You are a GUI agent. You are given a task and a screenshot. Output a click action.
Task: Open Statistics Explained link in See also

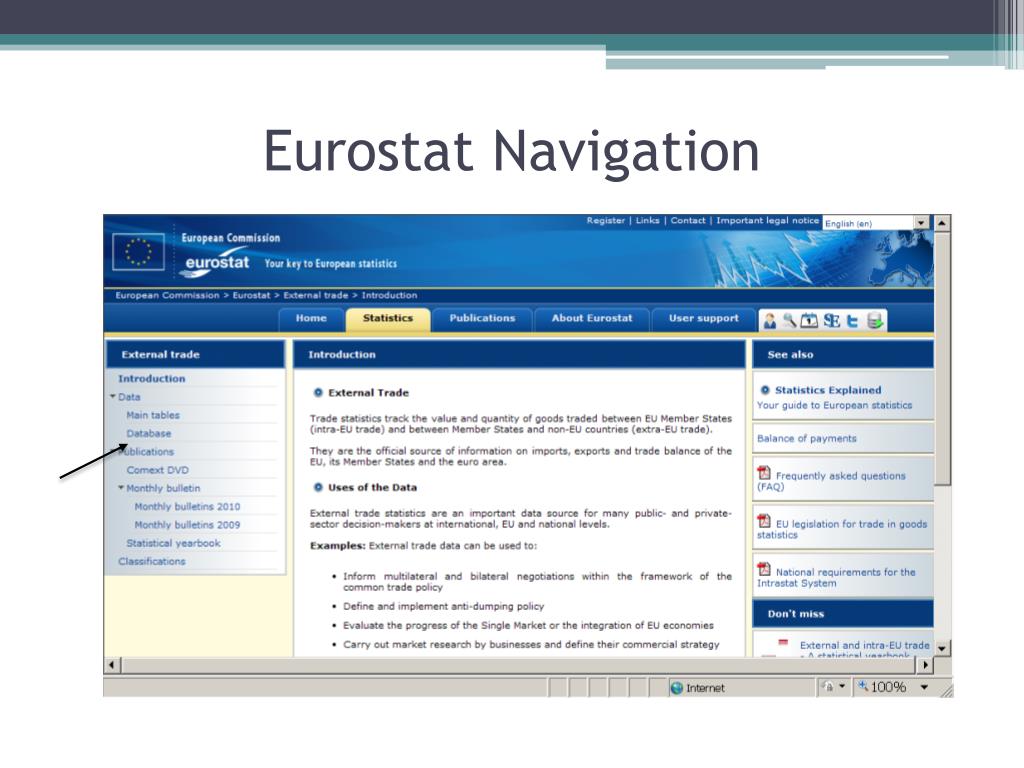pyautogui.click(x=827, y=390)
